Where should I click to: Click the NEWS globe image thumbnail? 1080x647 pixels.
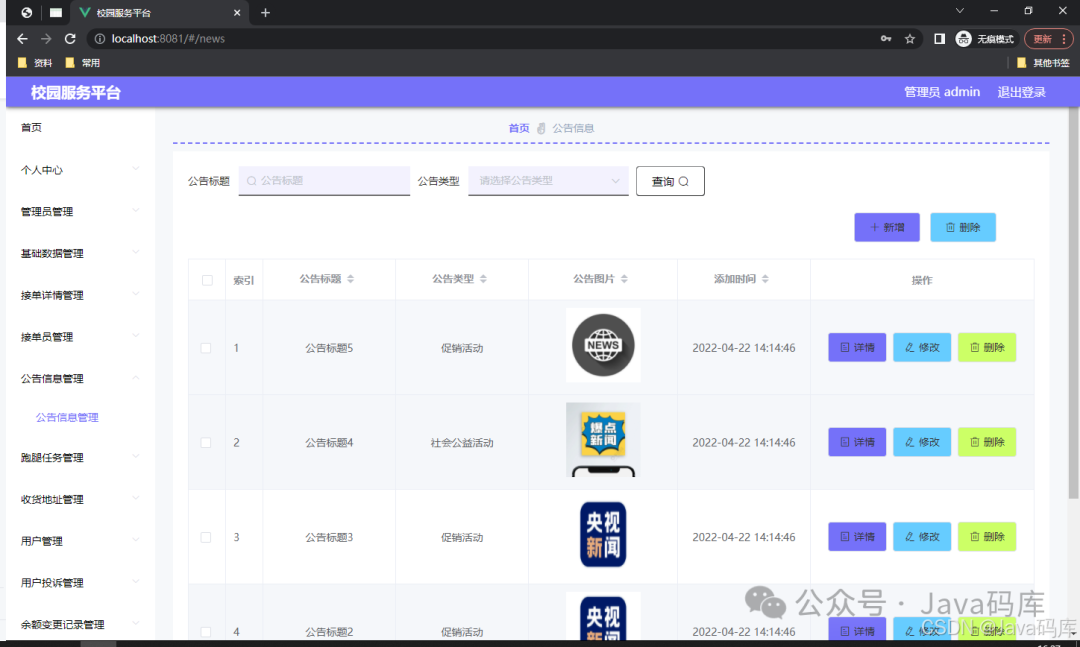[x=603, y=345]
